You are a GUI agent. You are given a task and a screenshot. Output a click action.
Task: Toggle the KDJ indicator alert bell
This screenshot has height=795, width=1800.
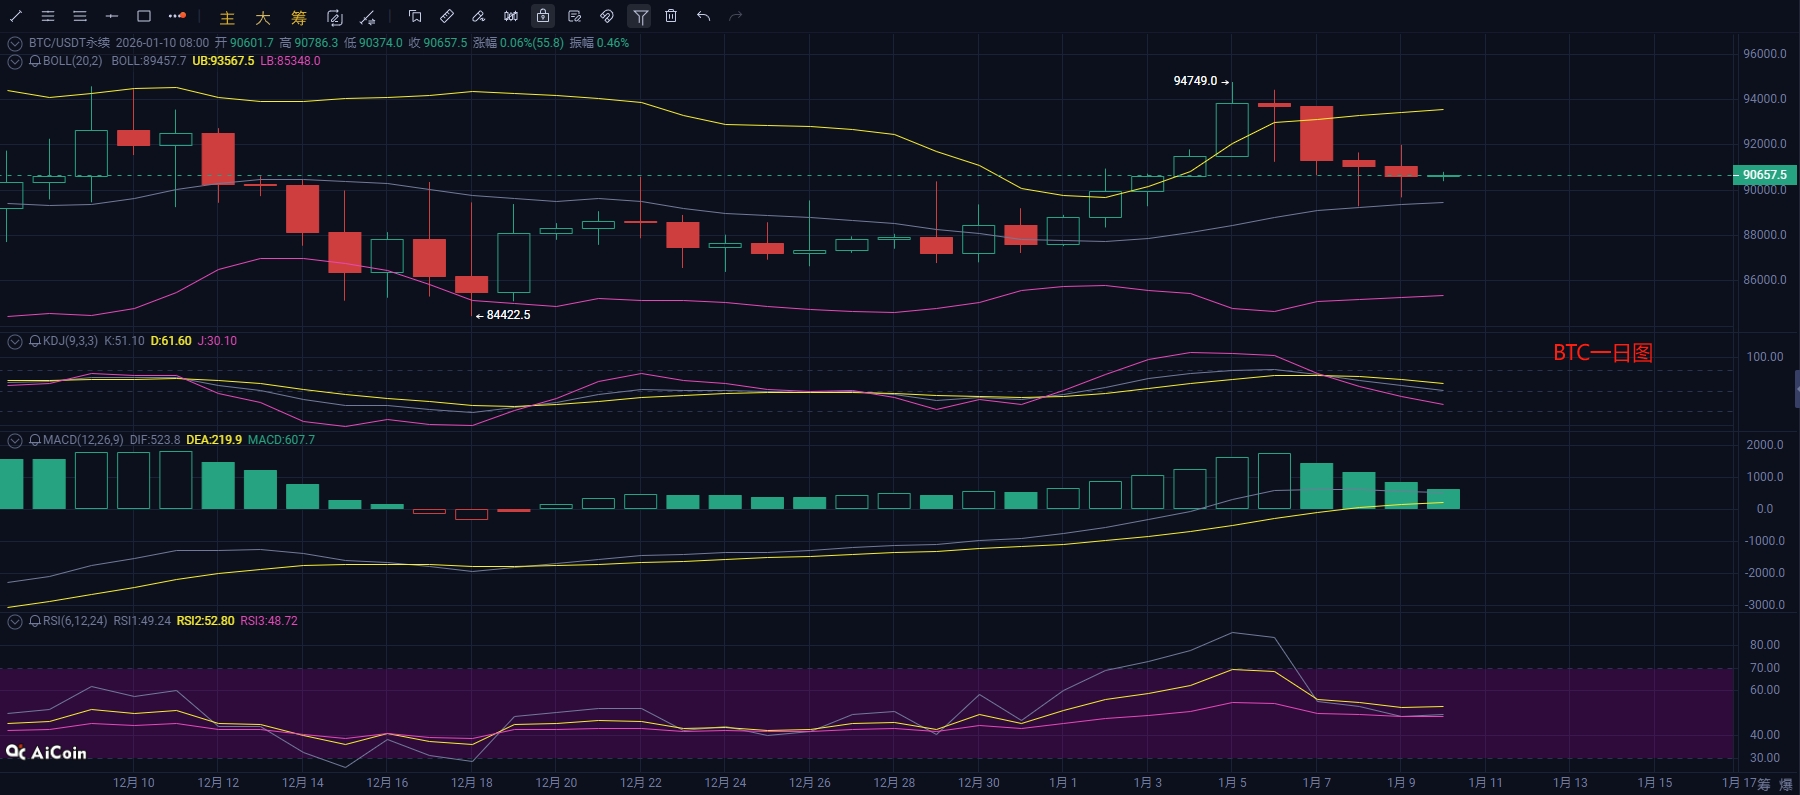[35, 341]
